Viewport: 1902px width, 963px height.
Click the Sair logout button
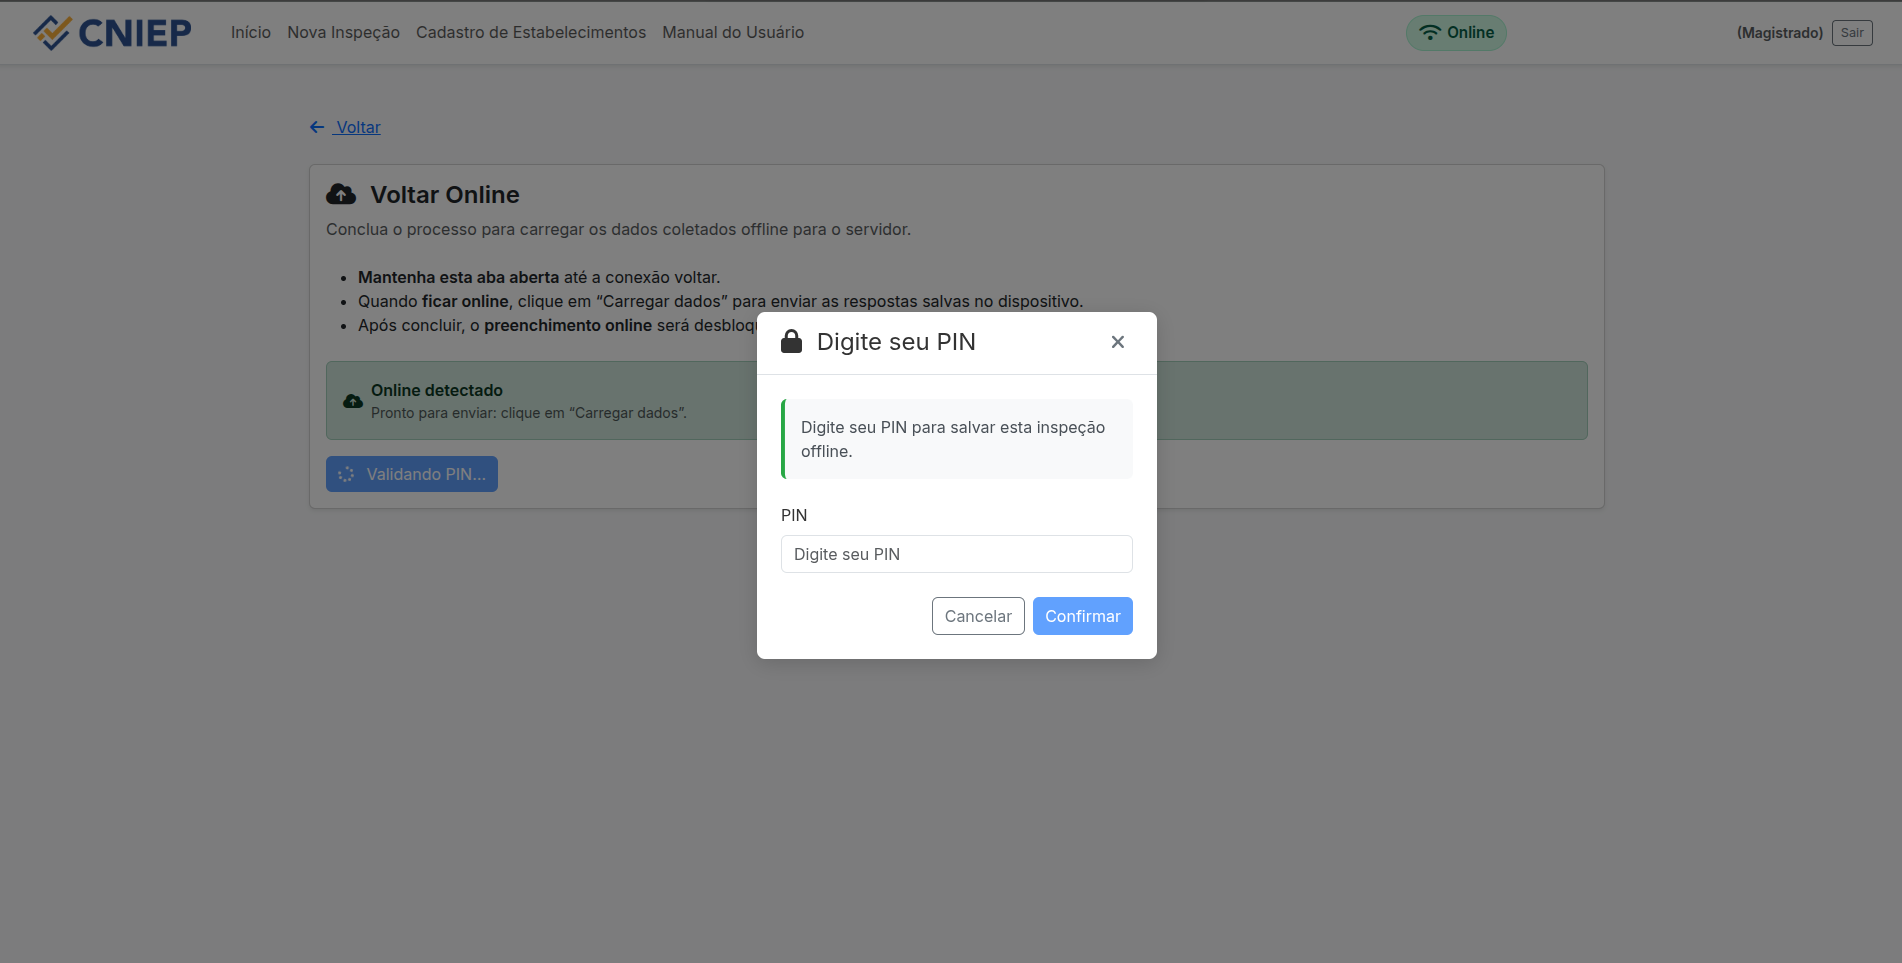tap(1851, 33)
